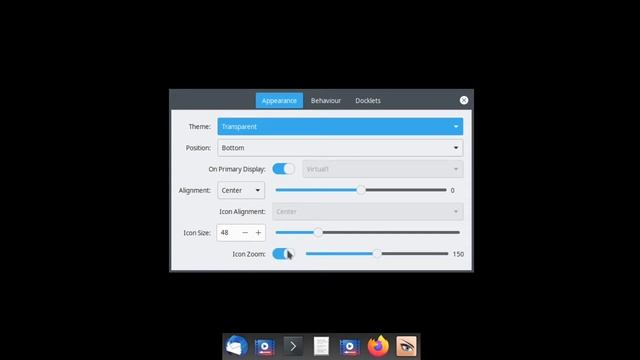Close the dock preferences window
Image resolution: width=640 pixels, height=360 pixels.
[464, 100]
